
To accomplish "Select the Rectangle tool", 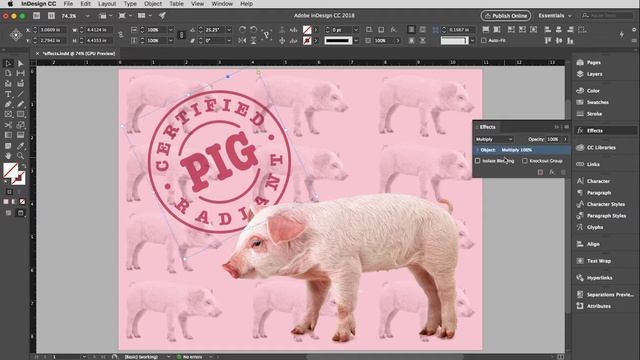I will (x=20, y=115).
